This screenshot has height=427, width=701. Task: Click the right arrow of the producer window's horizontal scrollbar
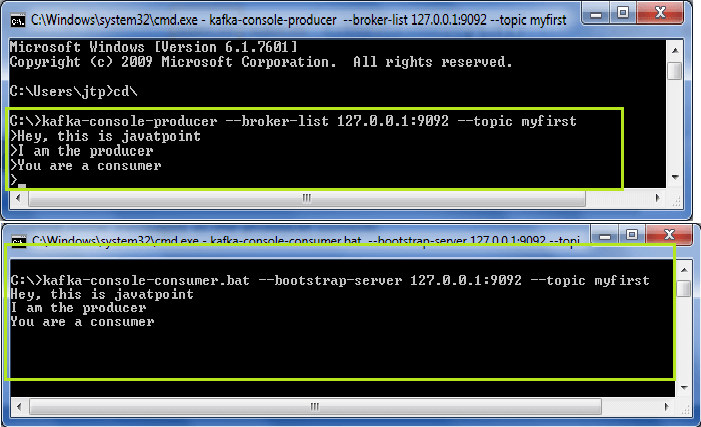click(x=660, y=198)
